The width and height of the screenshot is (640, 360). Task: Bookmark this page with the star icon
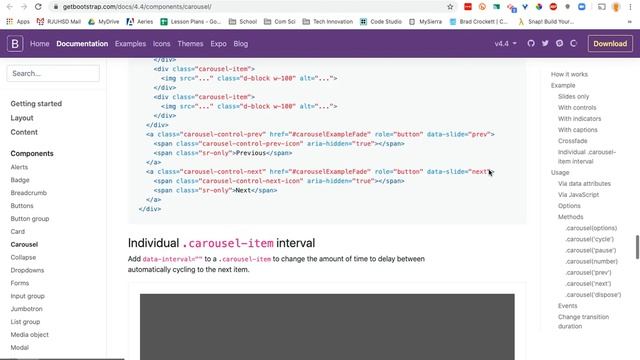point(450,7)
